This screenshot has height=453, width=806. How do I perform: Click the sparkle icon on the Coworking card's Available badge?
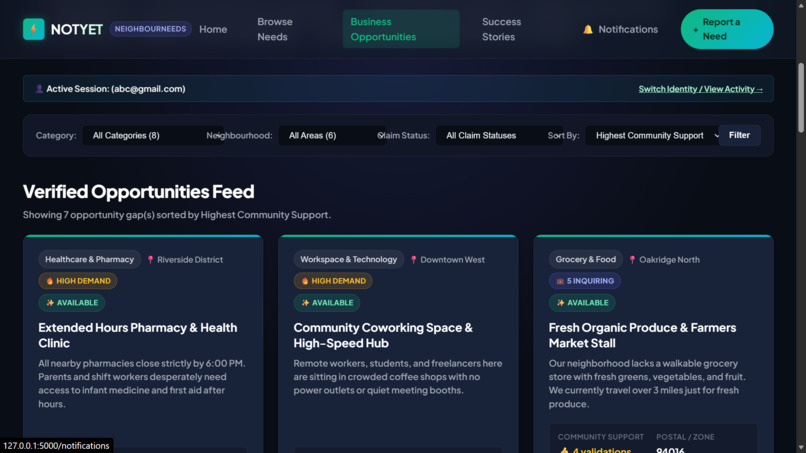pos(305,303)
